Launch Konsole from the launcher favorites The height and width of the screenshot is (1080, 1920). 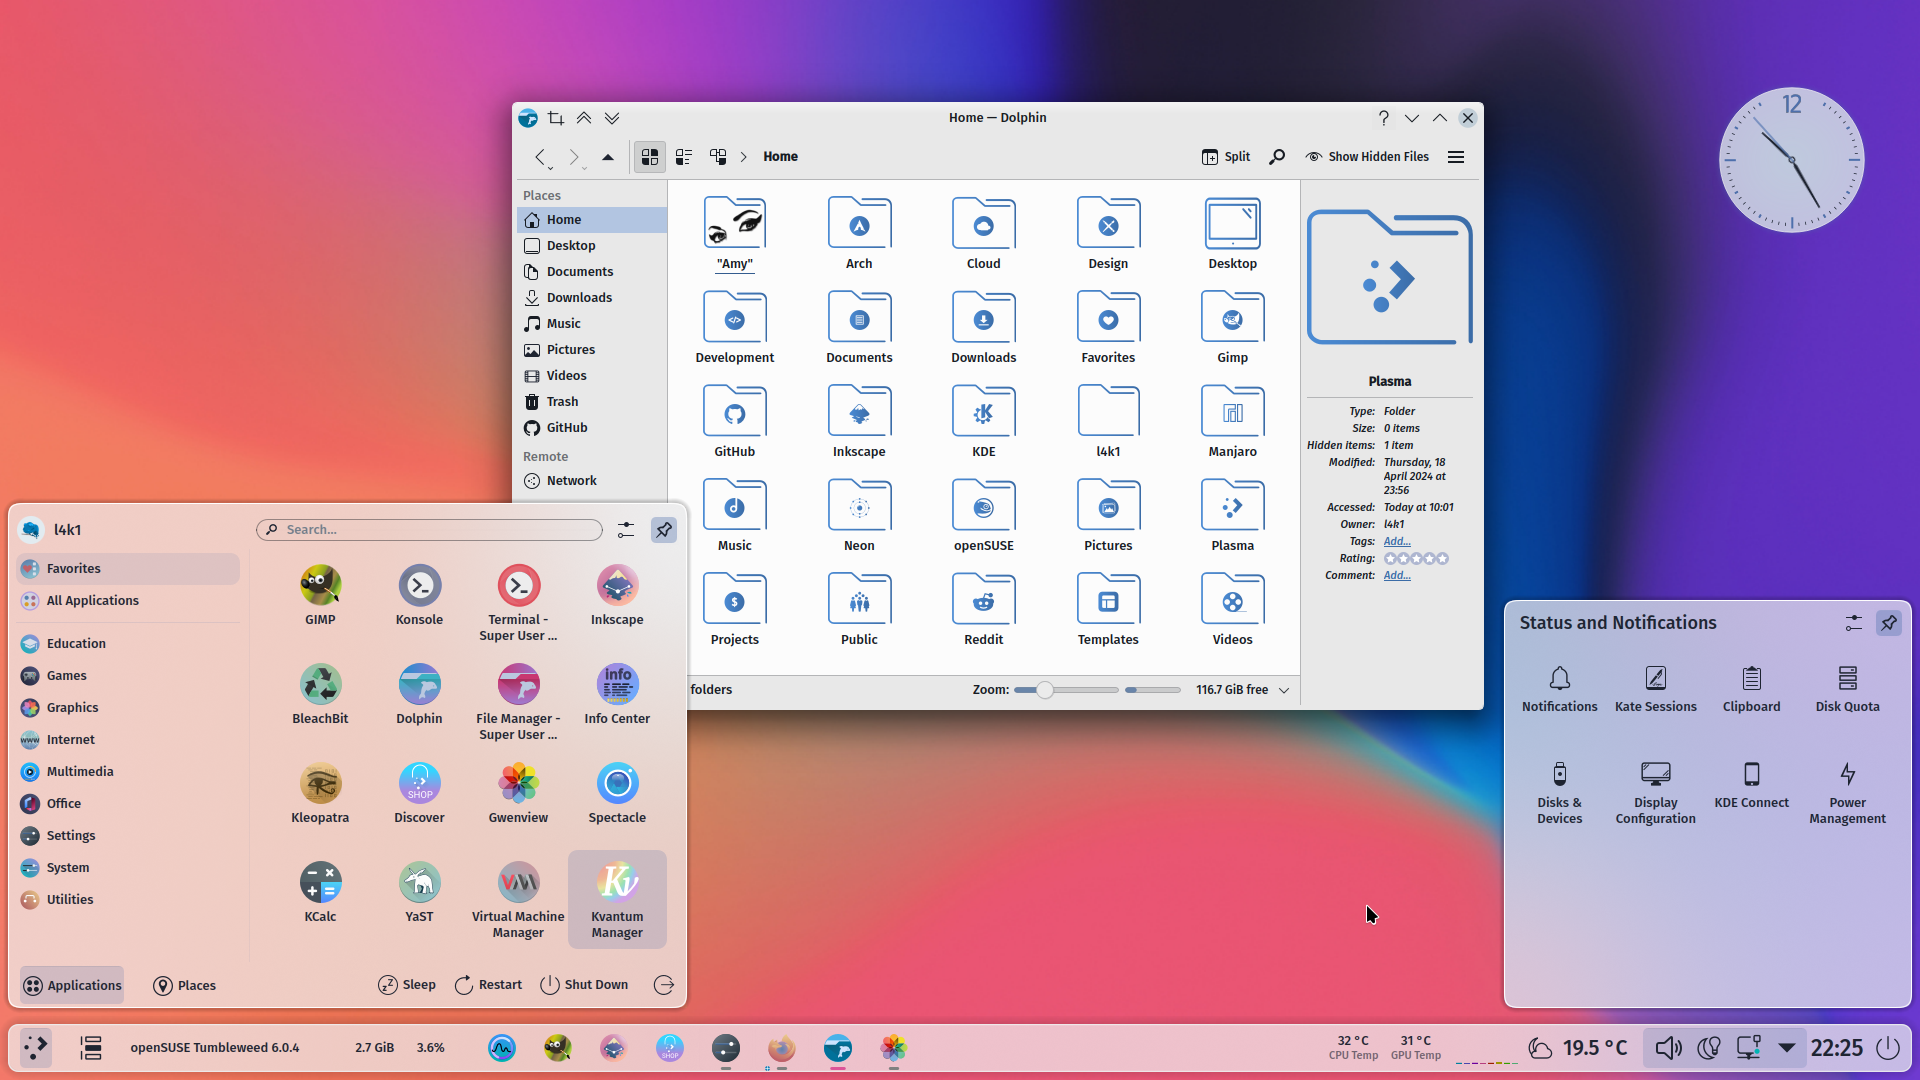[x=419, y=596]
